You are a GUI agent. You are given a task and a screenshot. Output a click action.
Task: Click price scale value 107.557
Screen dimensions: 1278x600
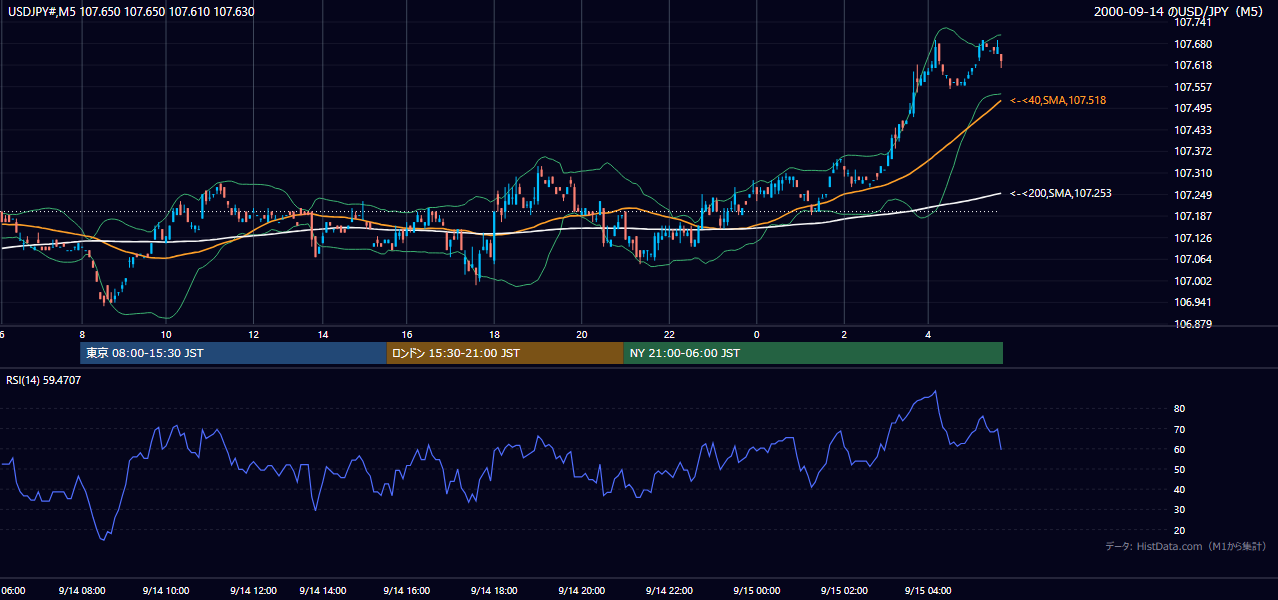1193,87
